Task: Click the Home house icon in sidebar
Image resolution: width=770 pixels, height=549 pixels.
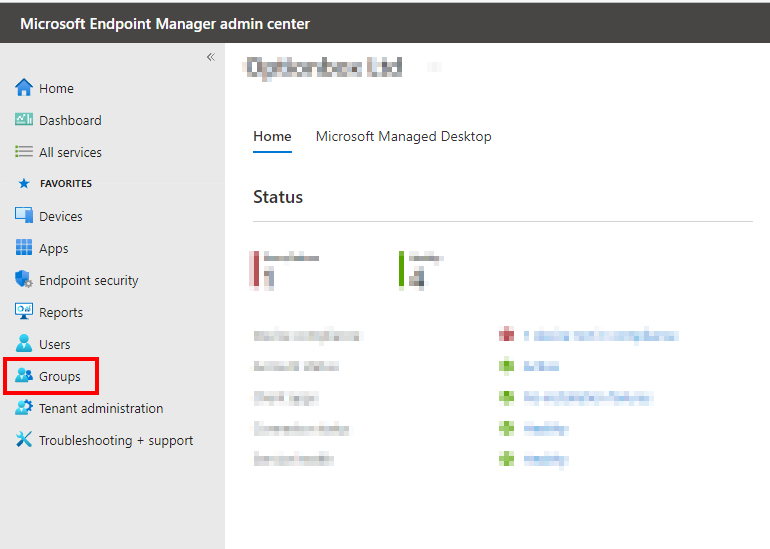Action: [x=24, y=88]
